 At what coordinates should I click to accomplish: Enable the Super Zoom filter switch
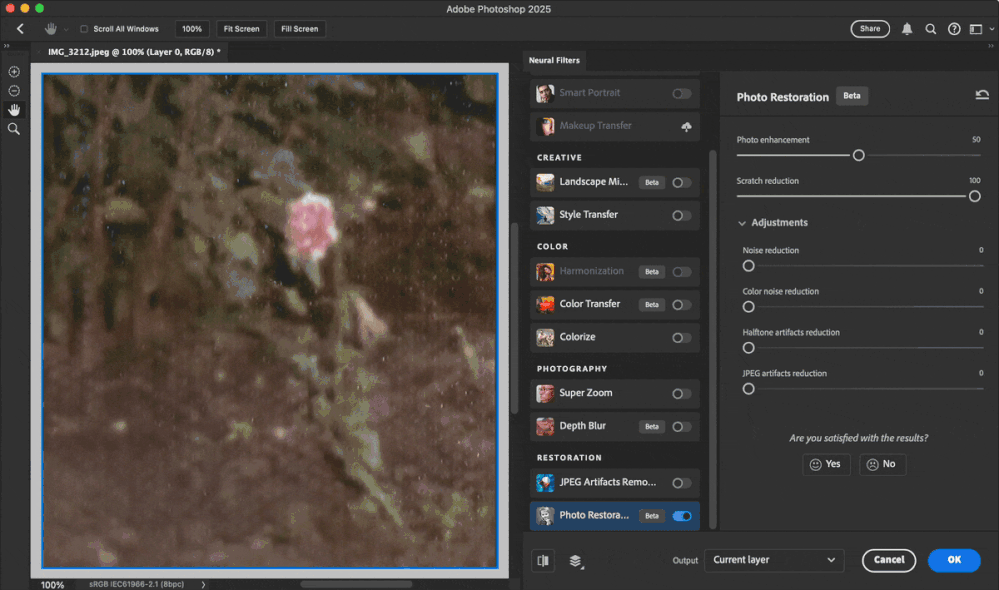681,394
